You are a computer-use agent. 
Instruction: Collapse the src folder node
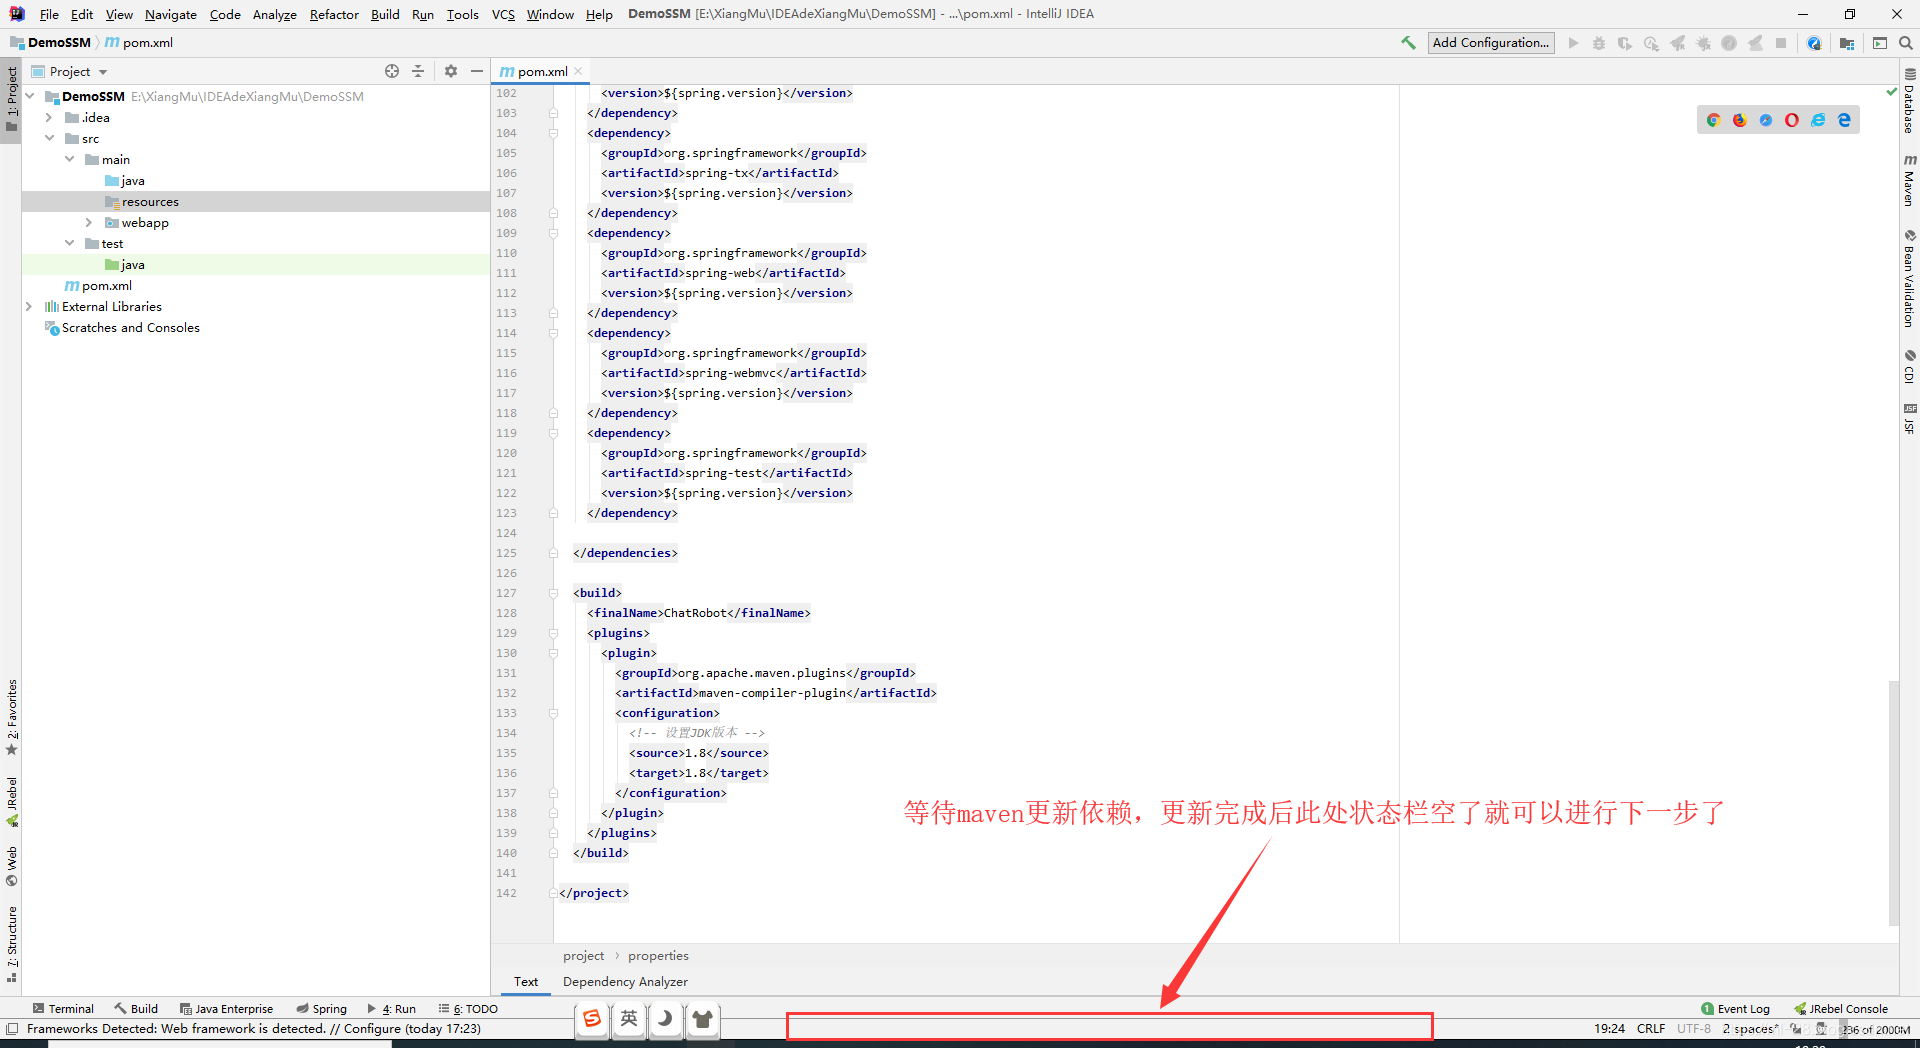pyautogui.click(x=49, y=138)
